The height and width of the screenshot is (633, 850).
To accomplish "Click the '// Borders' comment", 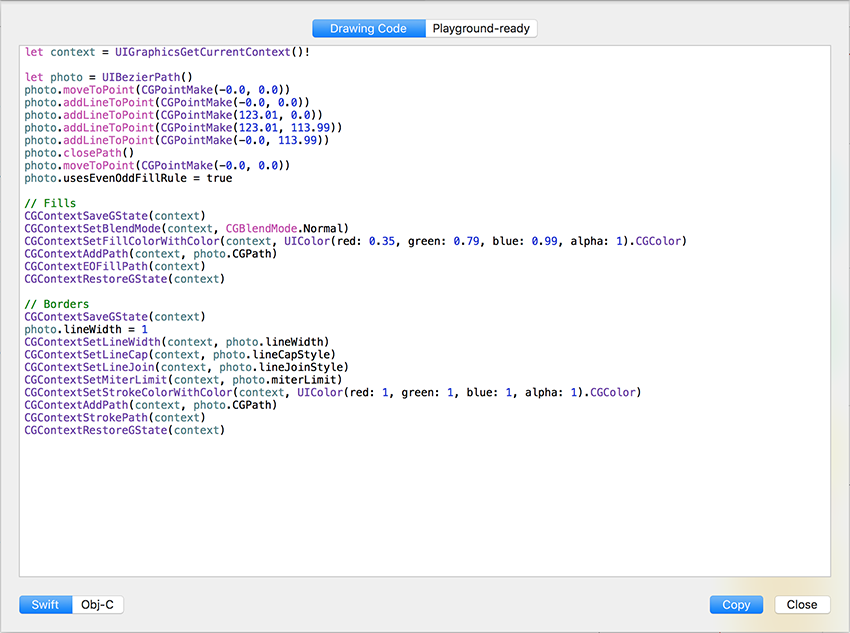I will [x=57, y=304].
